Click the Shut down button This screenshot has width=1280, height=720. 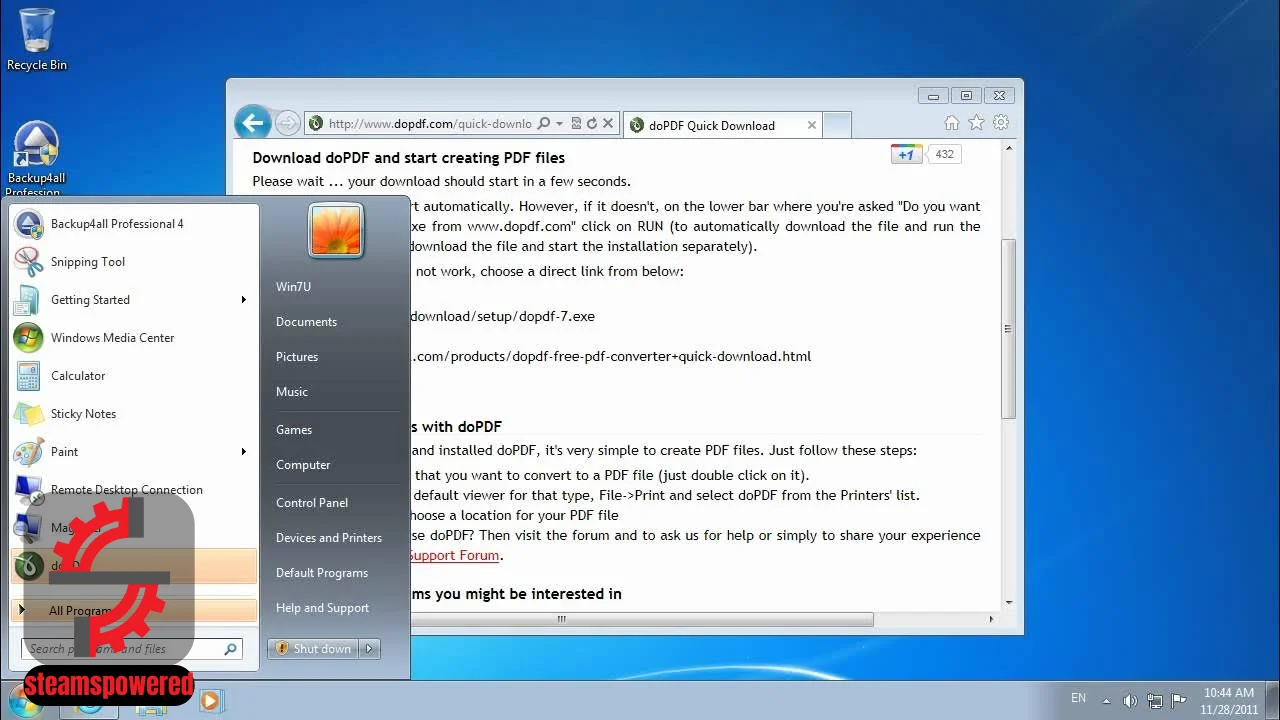[314, 649]
